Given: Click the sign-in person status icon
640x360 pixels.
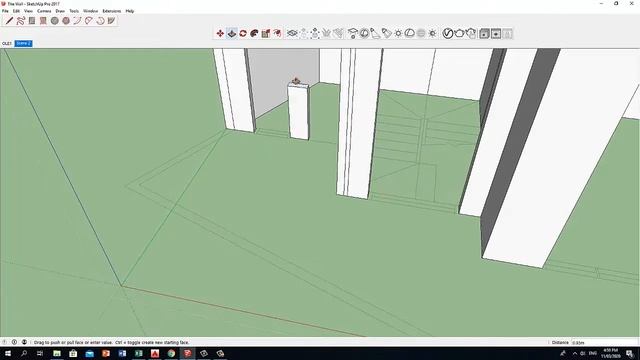Looking at the screenshot, I should coord(24,342).
